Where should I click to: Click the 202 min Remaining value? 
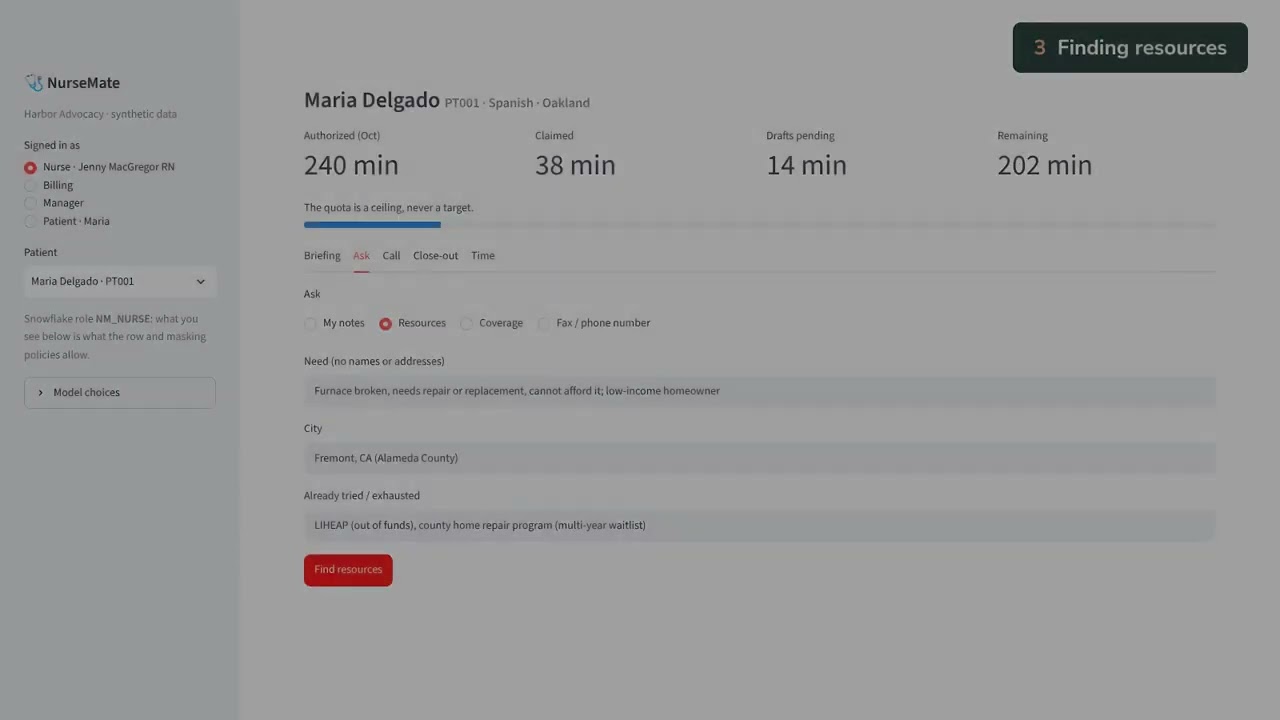pyautogui.click(x=1044, y=166)
